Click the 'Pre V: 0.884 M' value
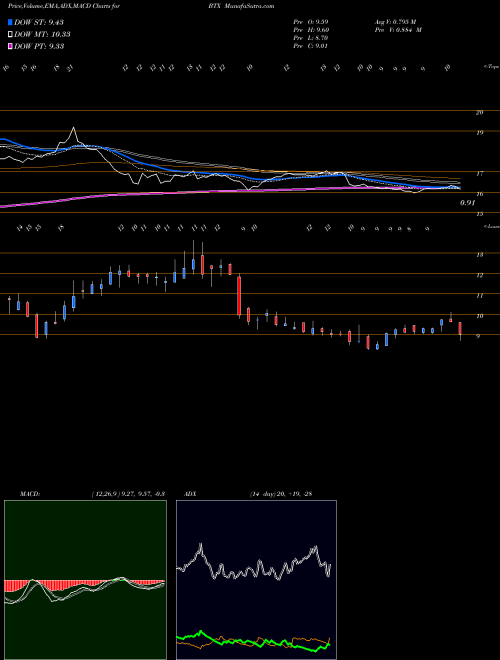The height and width of the screenshot is (660, 500). click(398, 30)
